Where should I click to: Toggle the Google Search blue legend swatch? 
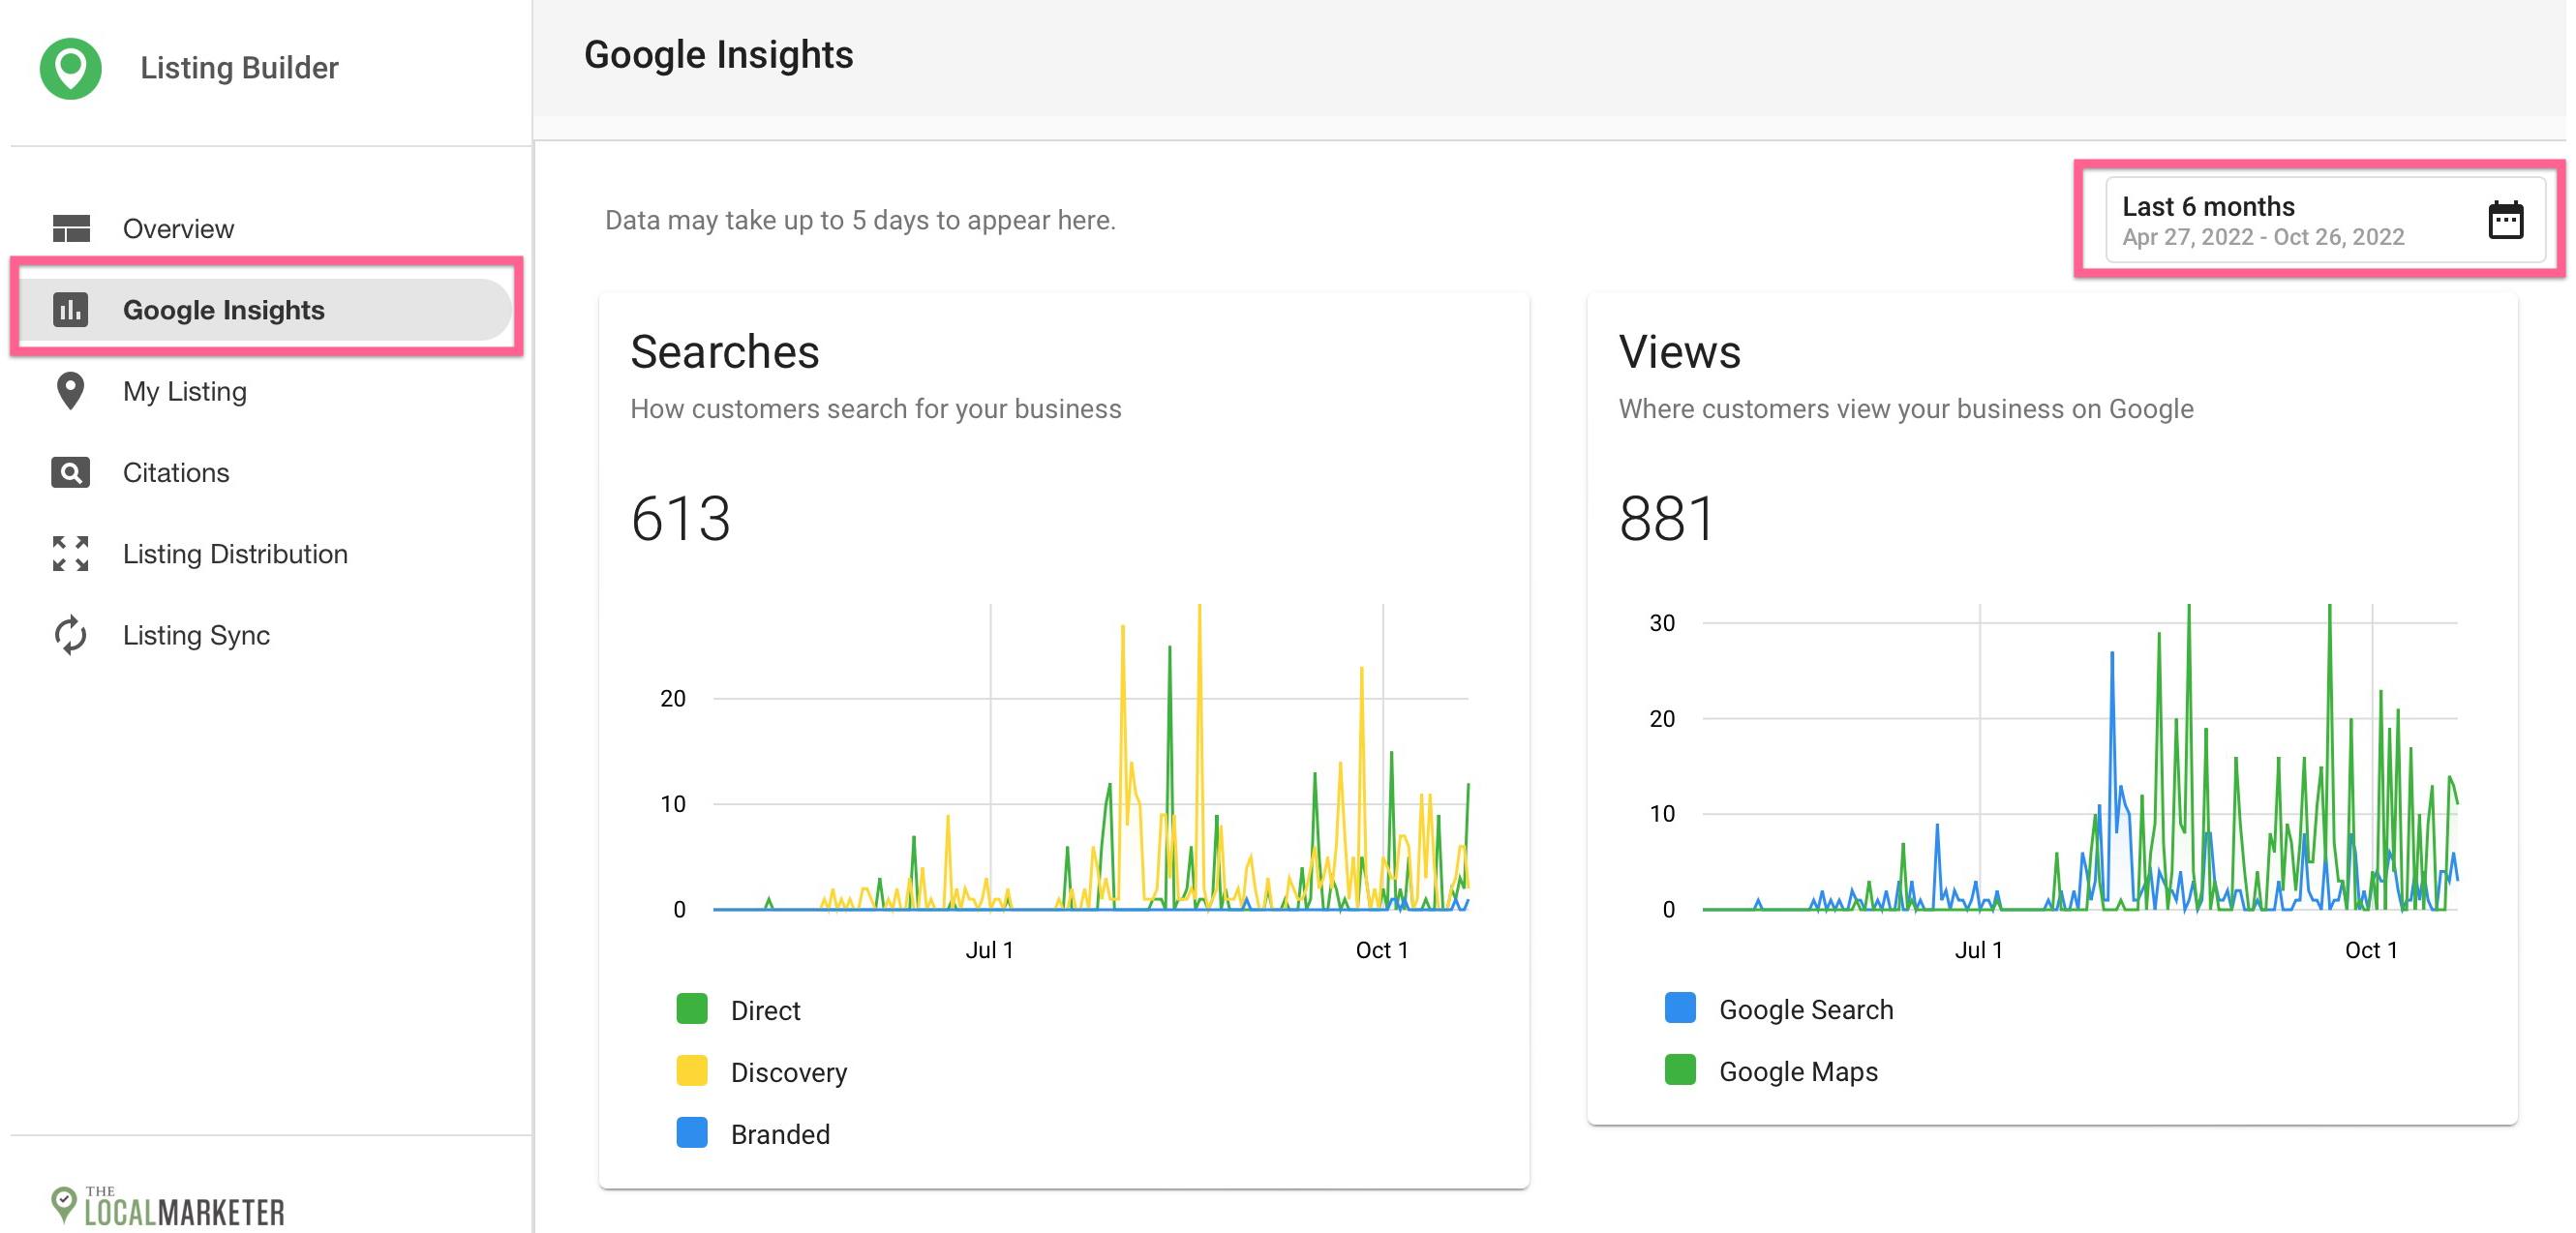[1680, 1008]
